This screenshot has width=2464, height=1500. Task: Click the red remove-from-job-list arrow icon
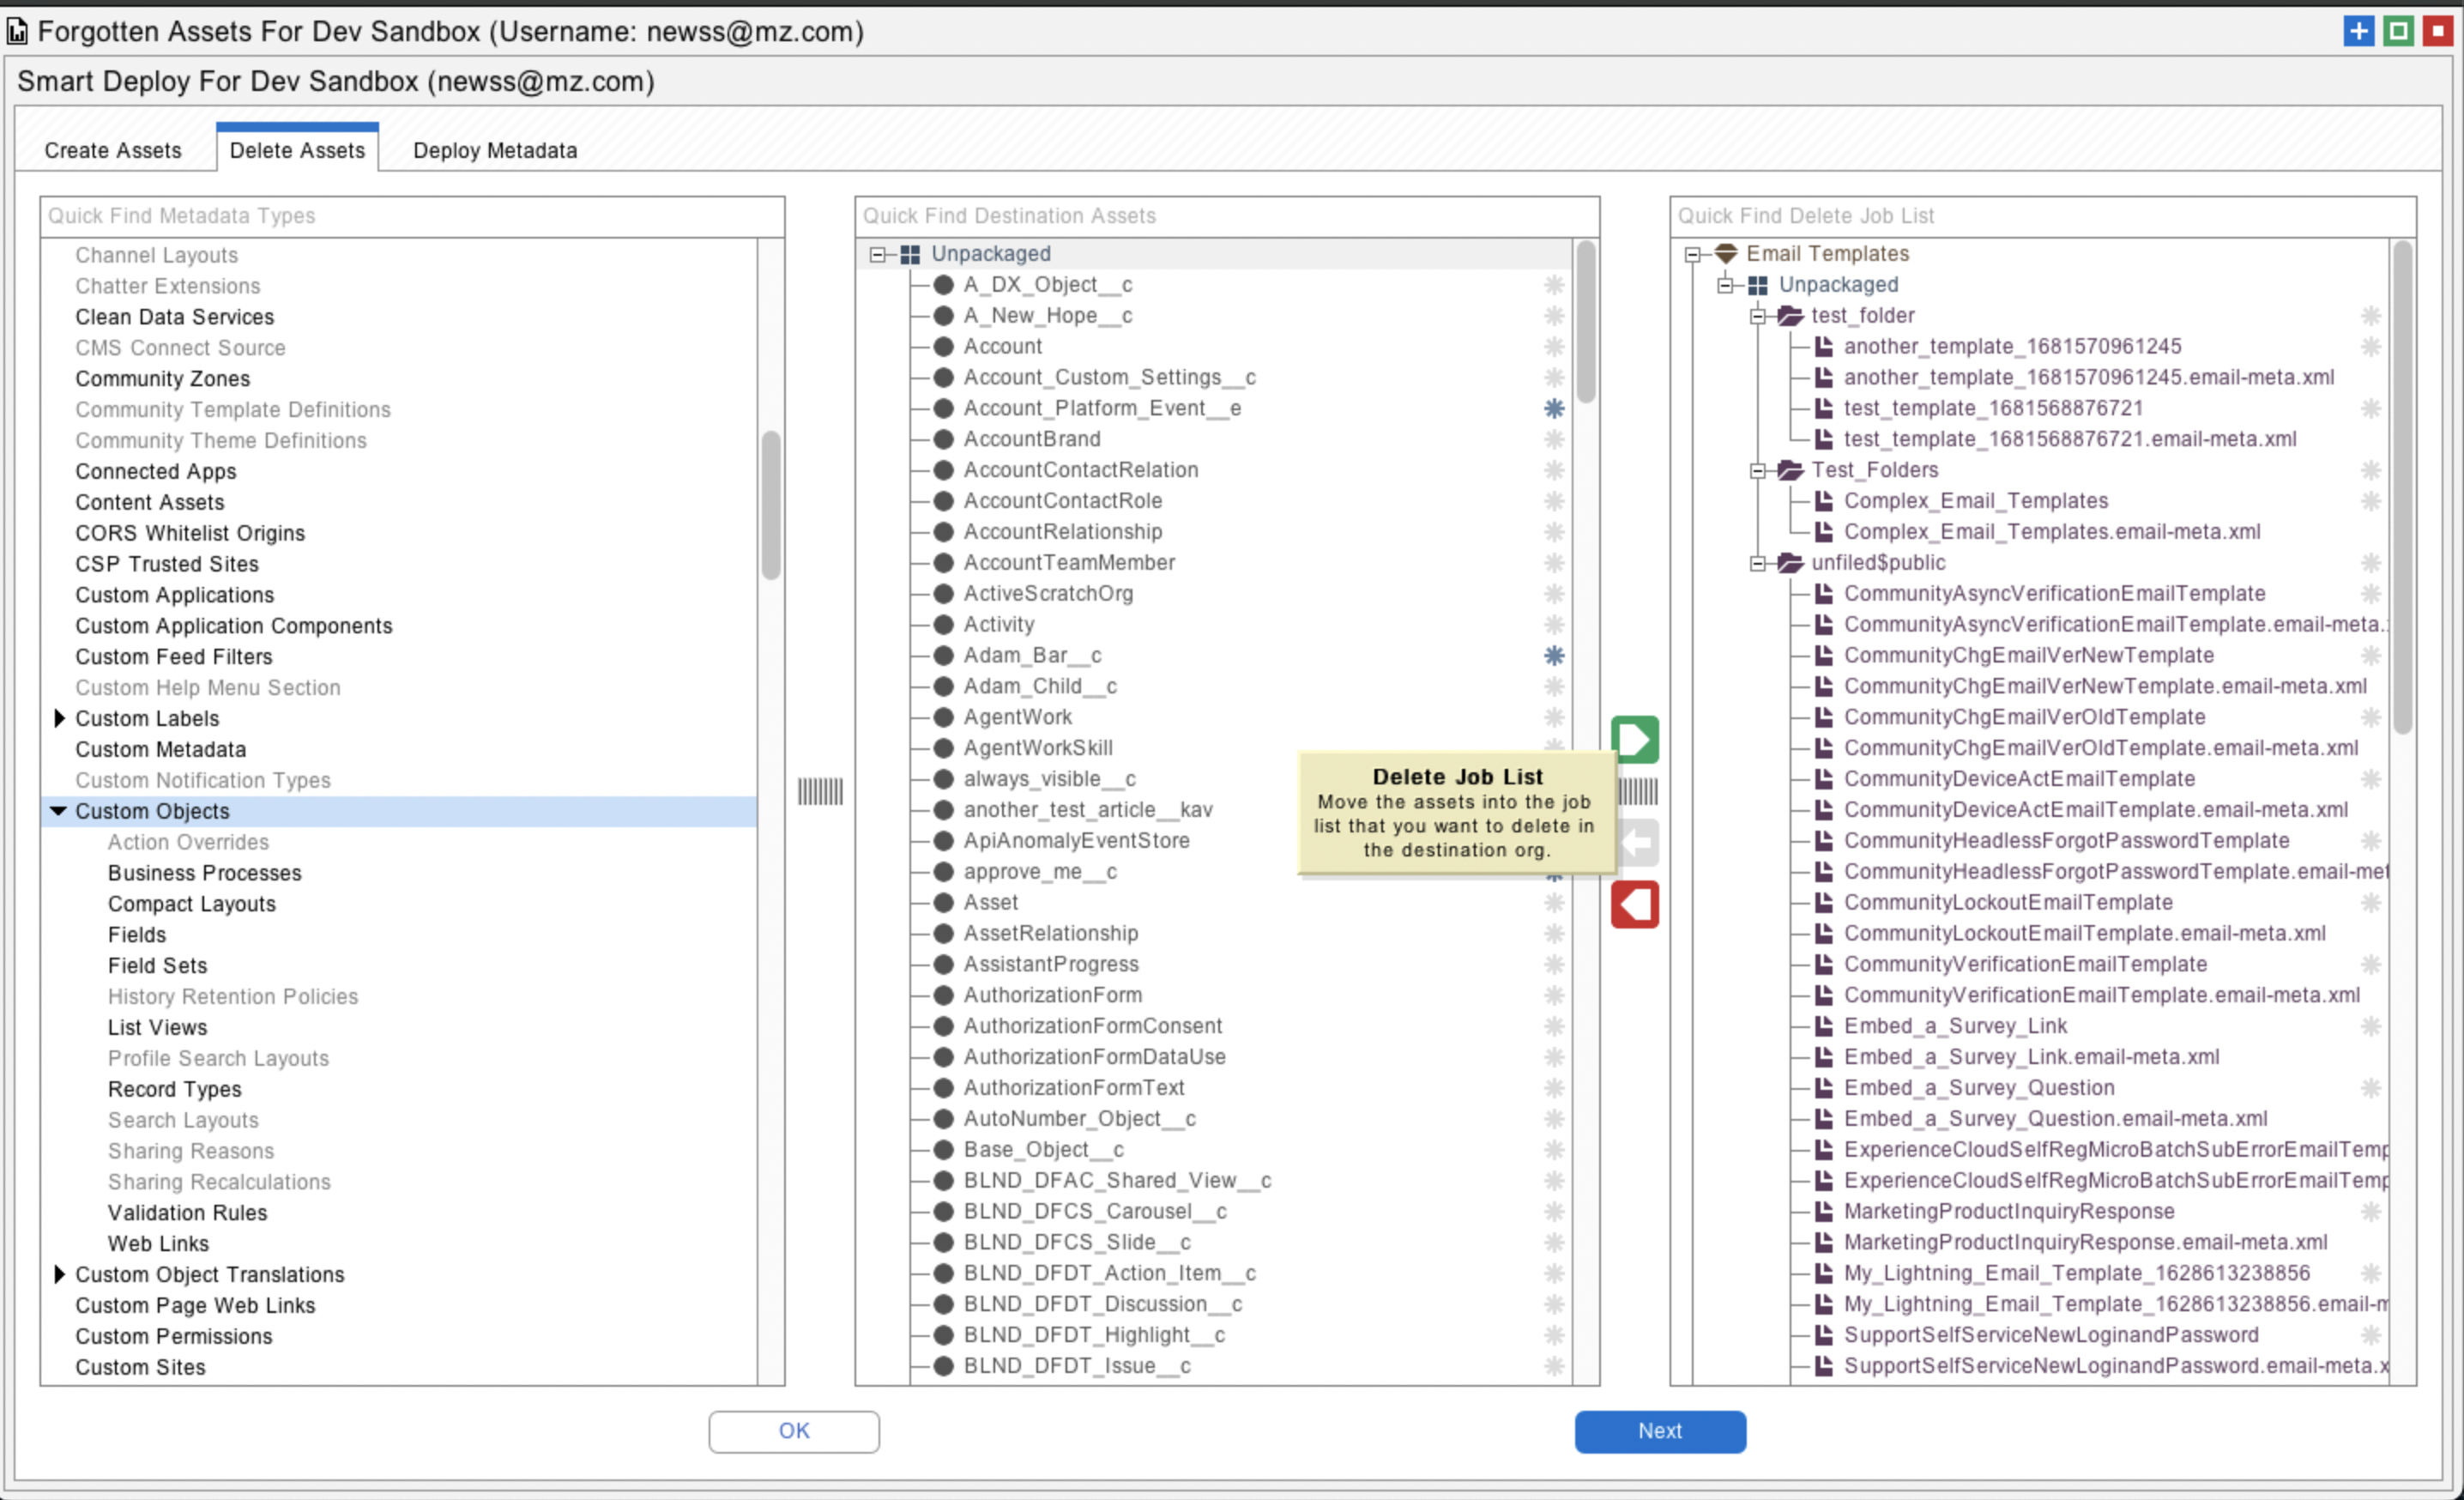[1634, 904]
